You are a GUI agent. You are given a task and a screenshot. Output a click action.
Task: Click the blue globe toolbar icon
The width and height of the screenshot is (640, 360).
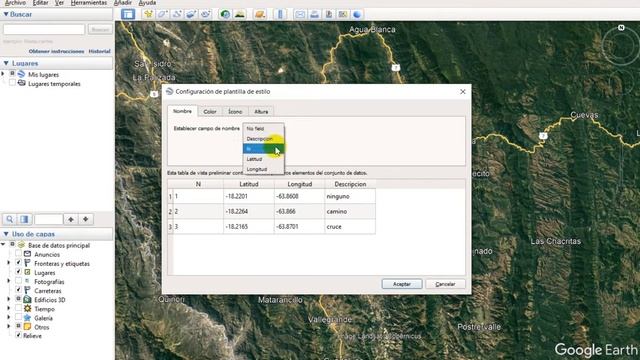[x=357, y=14]
